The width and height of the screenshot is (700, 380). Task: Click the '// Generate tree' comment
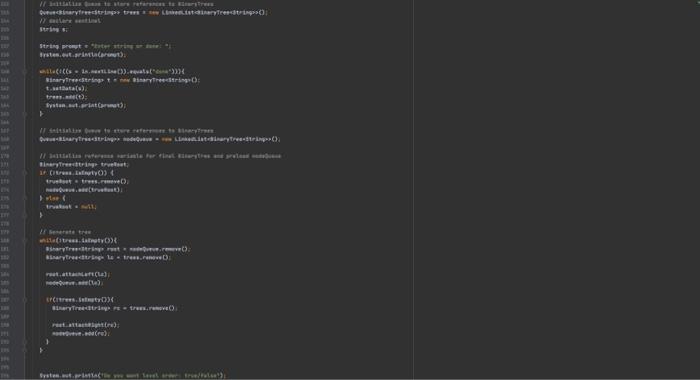click(65, 232)
